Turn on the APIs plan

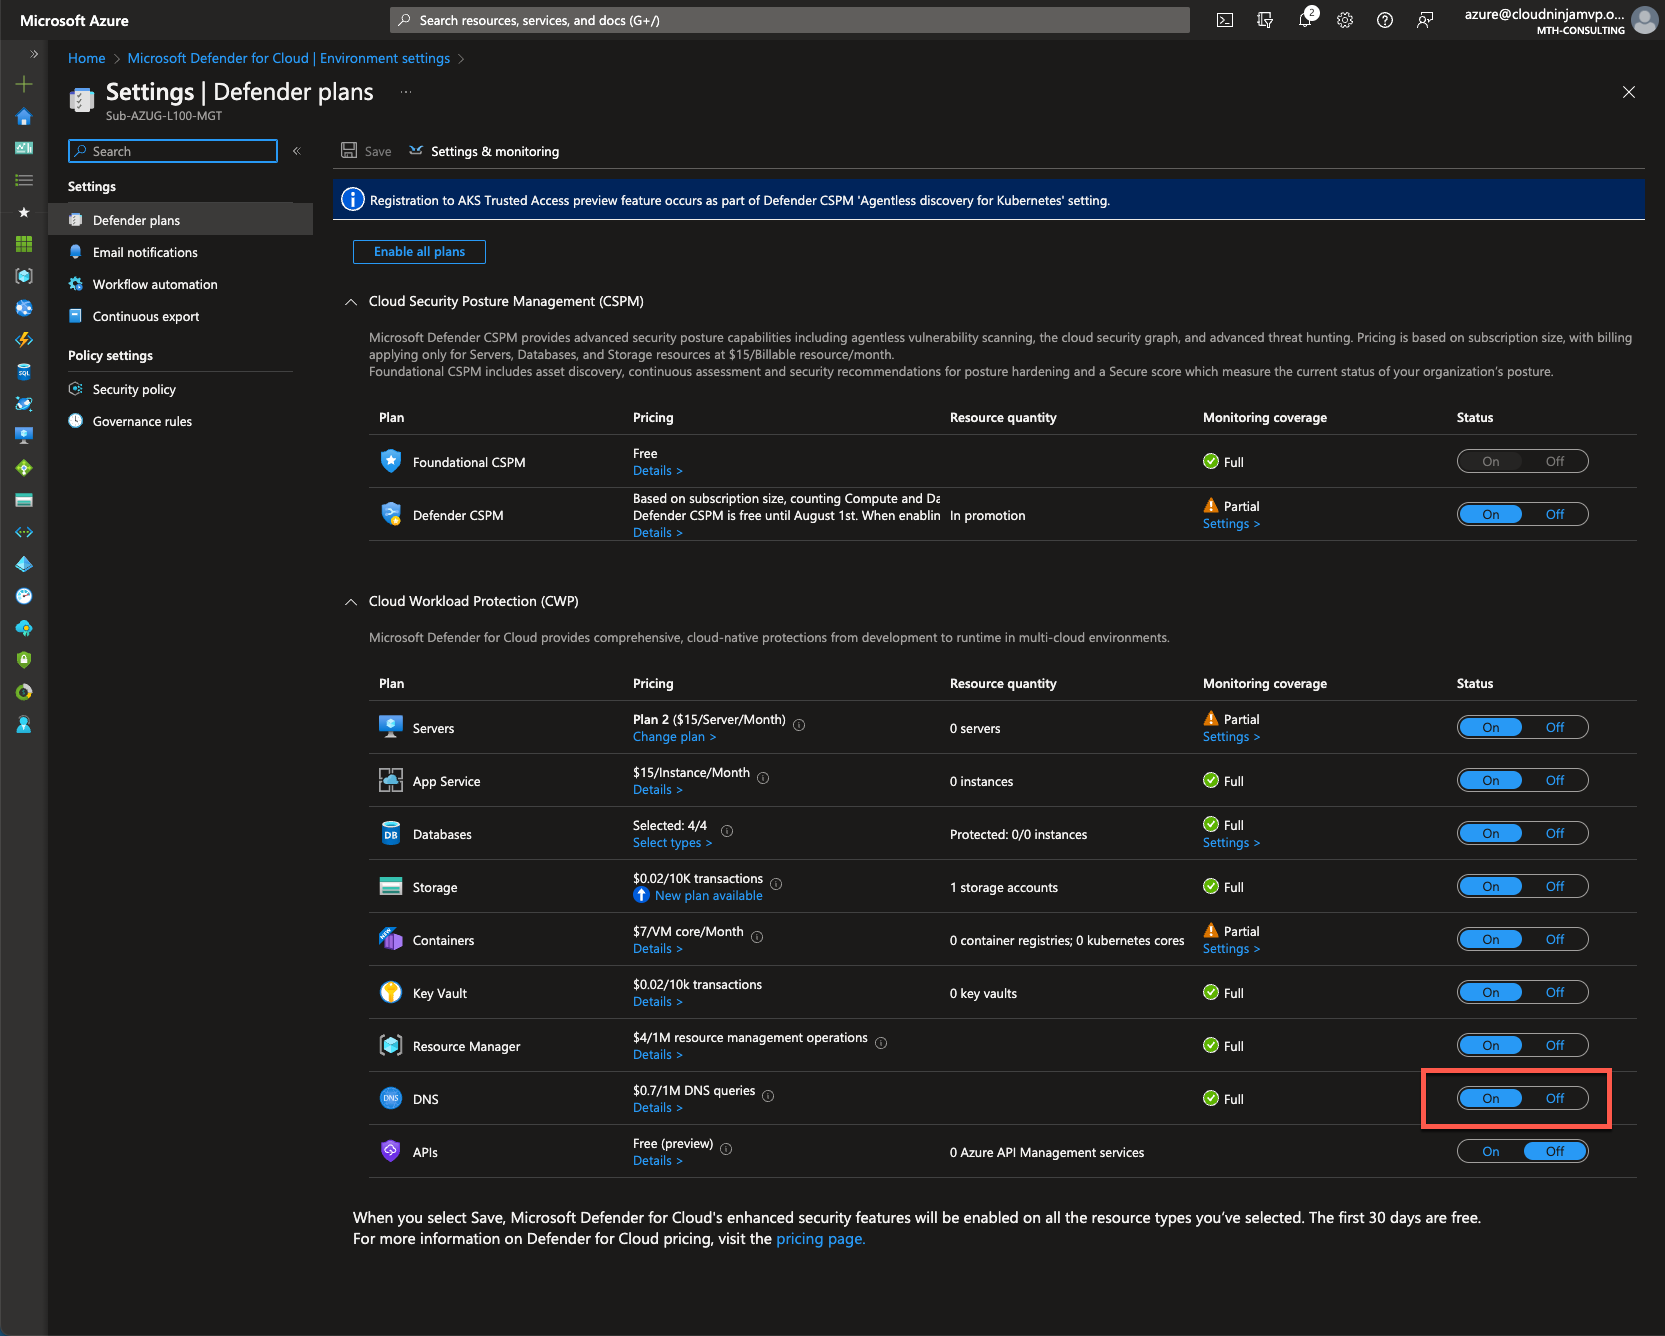1491,1151
